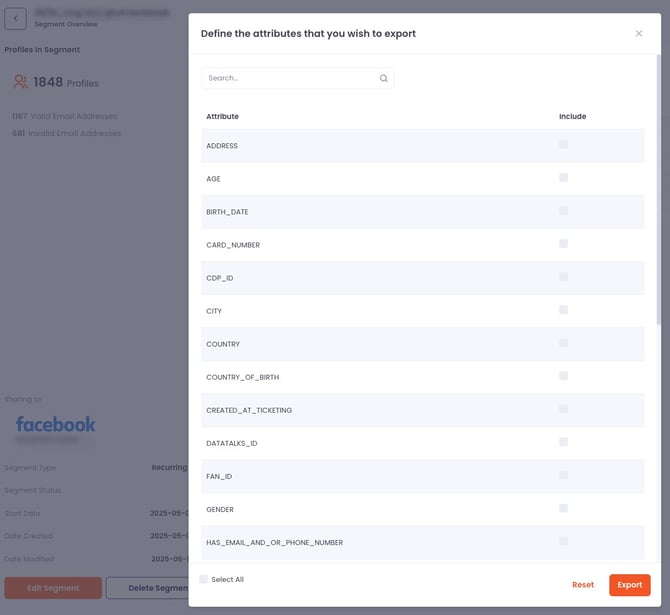
Task: Check the CARD_NUMBER attribute
Action: pyautogui.click(x=564, y=244)
